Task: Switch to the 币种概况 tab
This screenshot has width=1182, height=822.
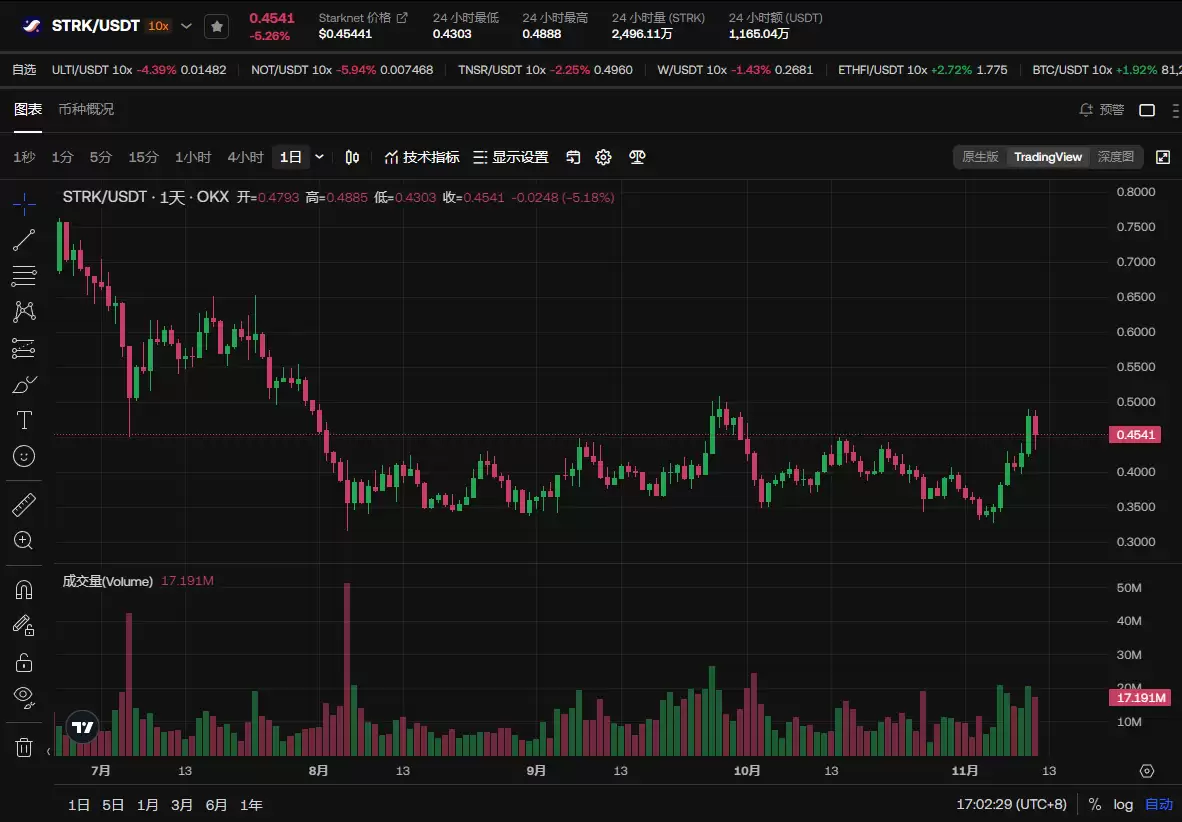Action: (x=86, y=109)
